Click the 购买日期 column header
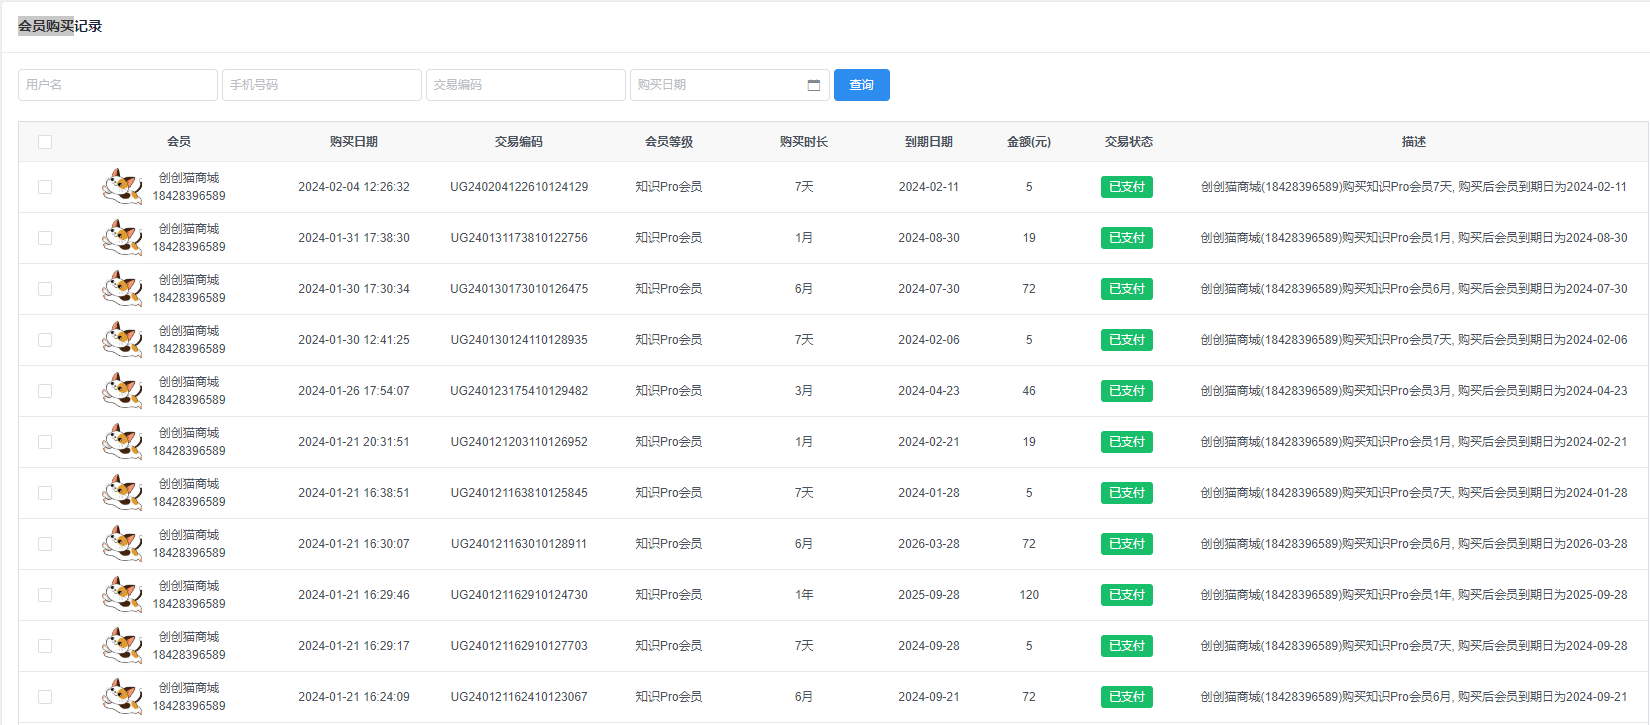This screenshot has width=1650, height=725. click(x=354, y=142)
